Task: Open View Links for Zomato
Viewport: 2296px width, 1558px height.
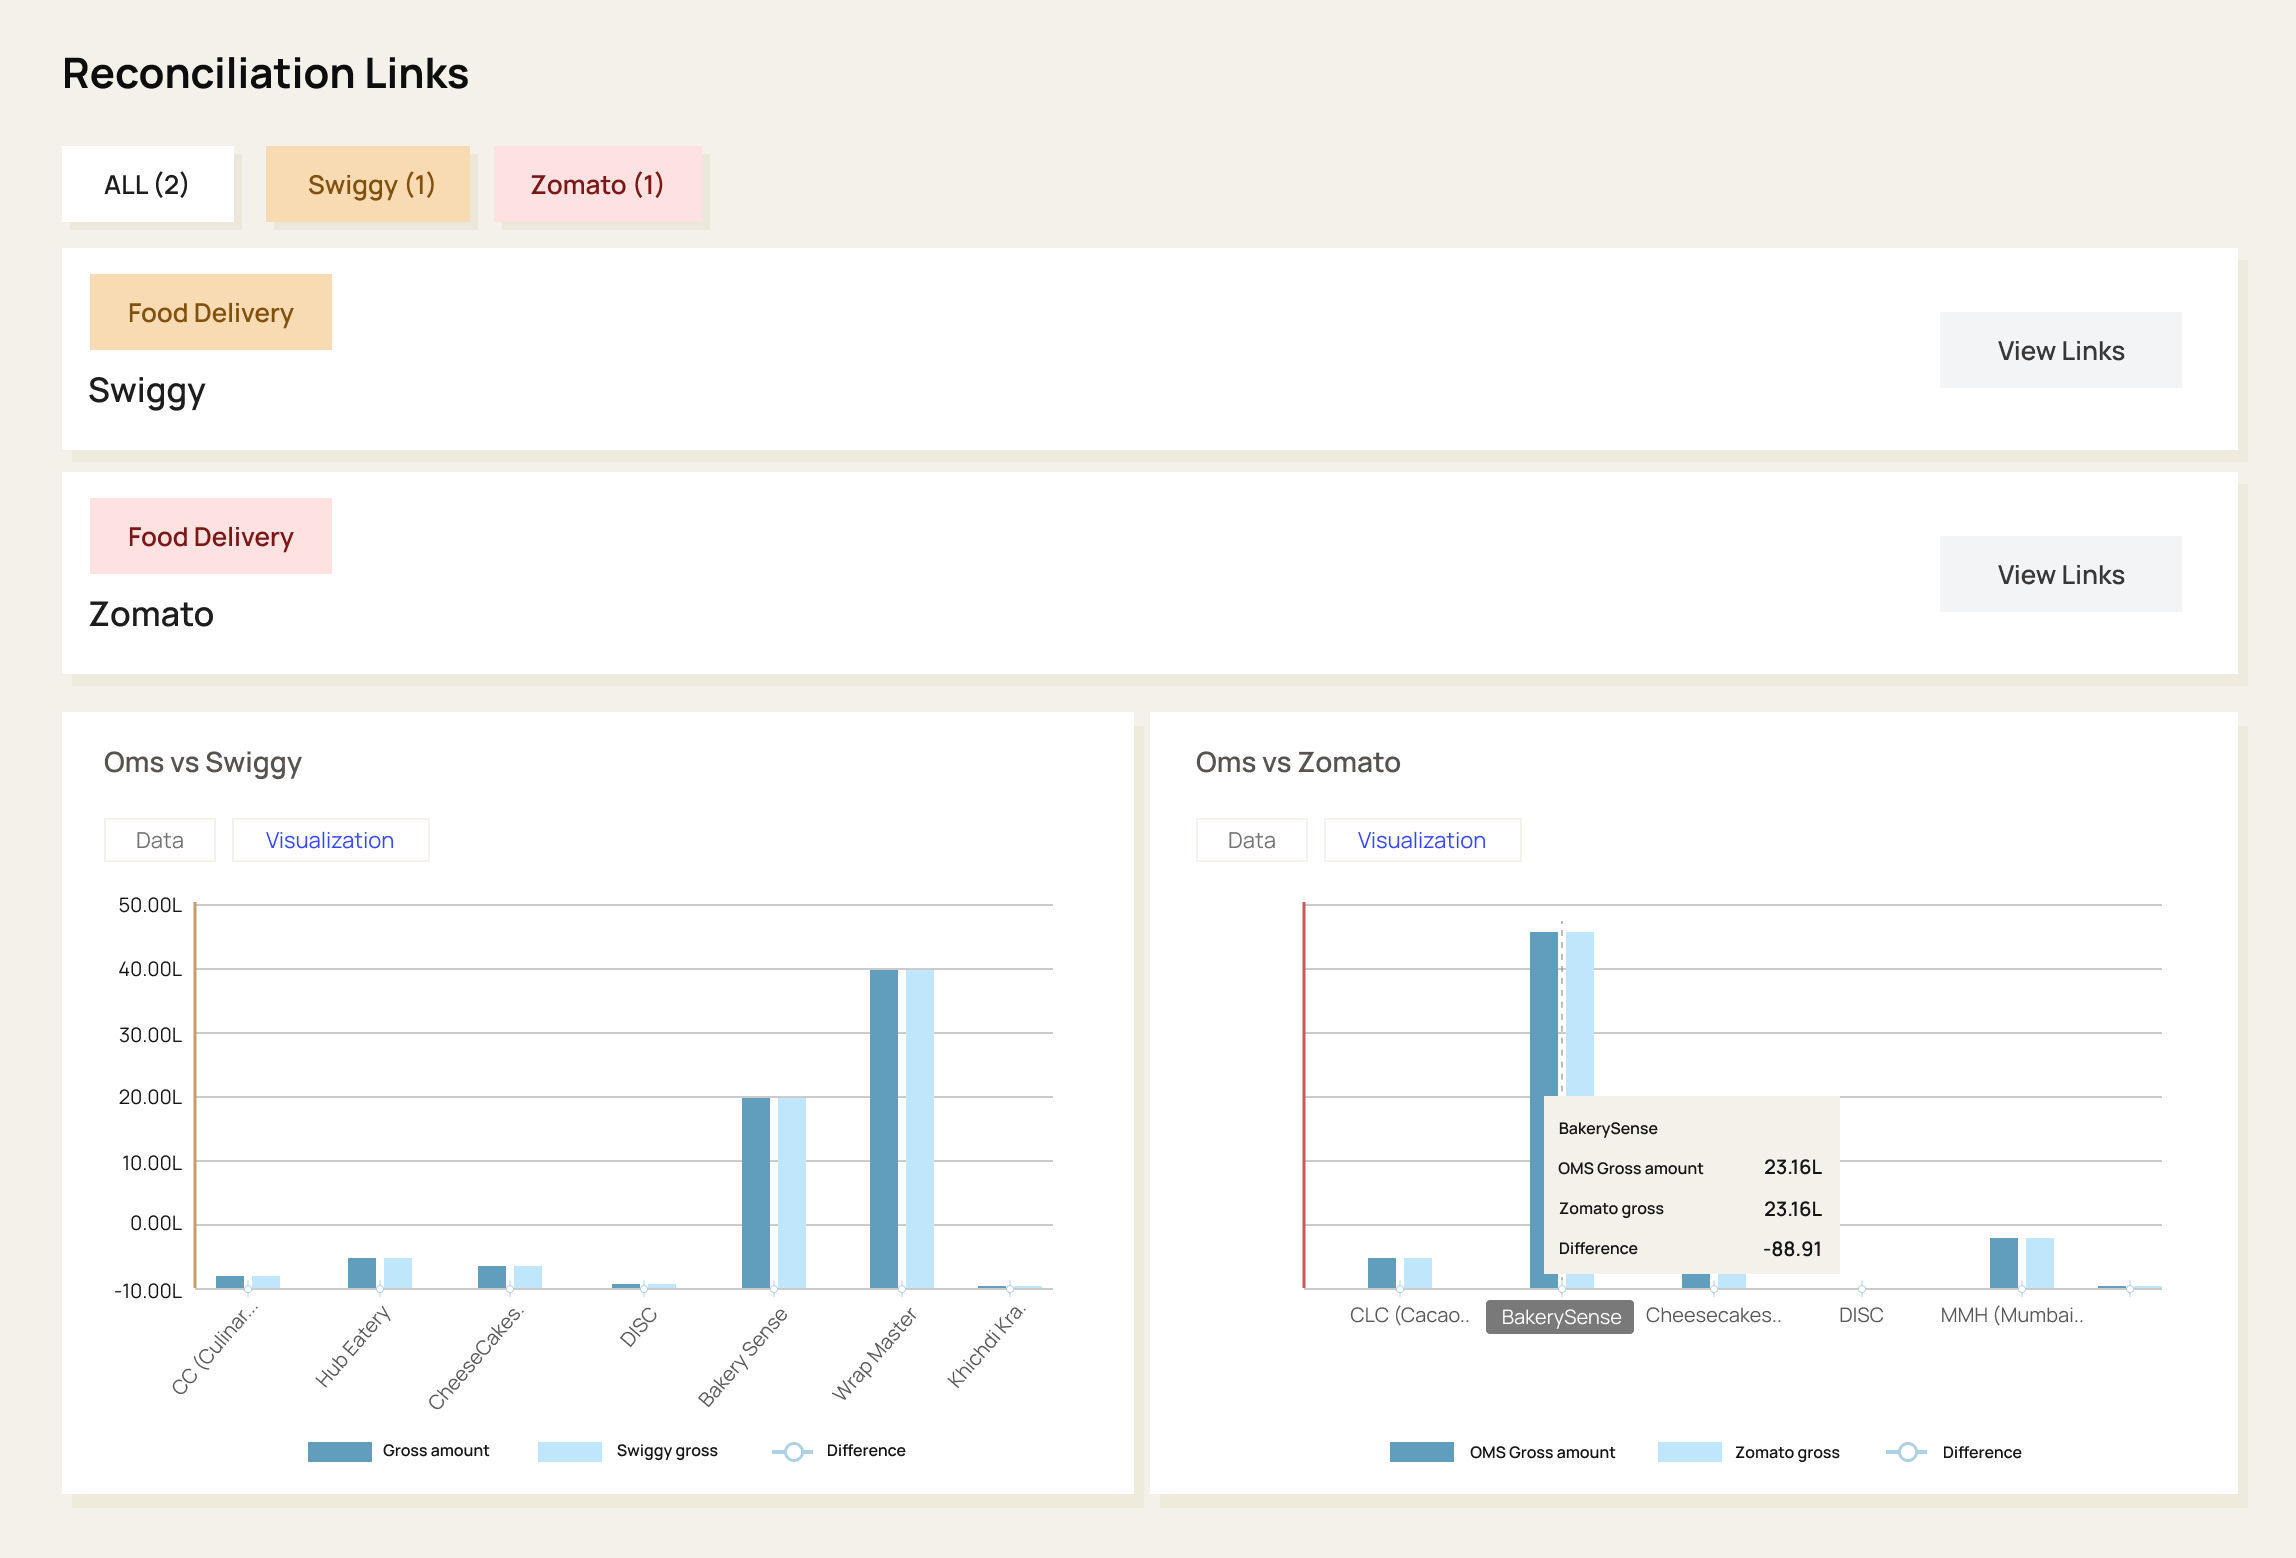Action: pos(2059,574)
